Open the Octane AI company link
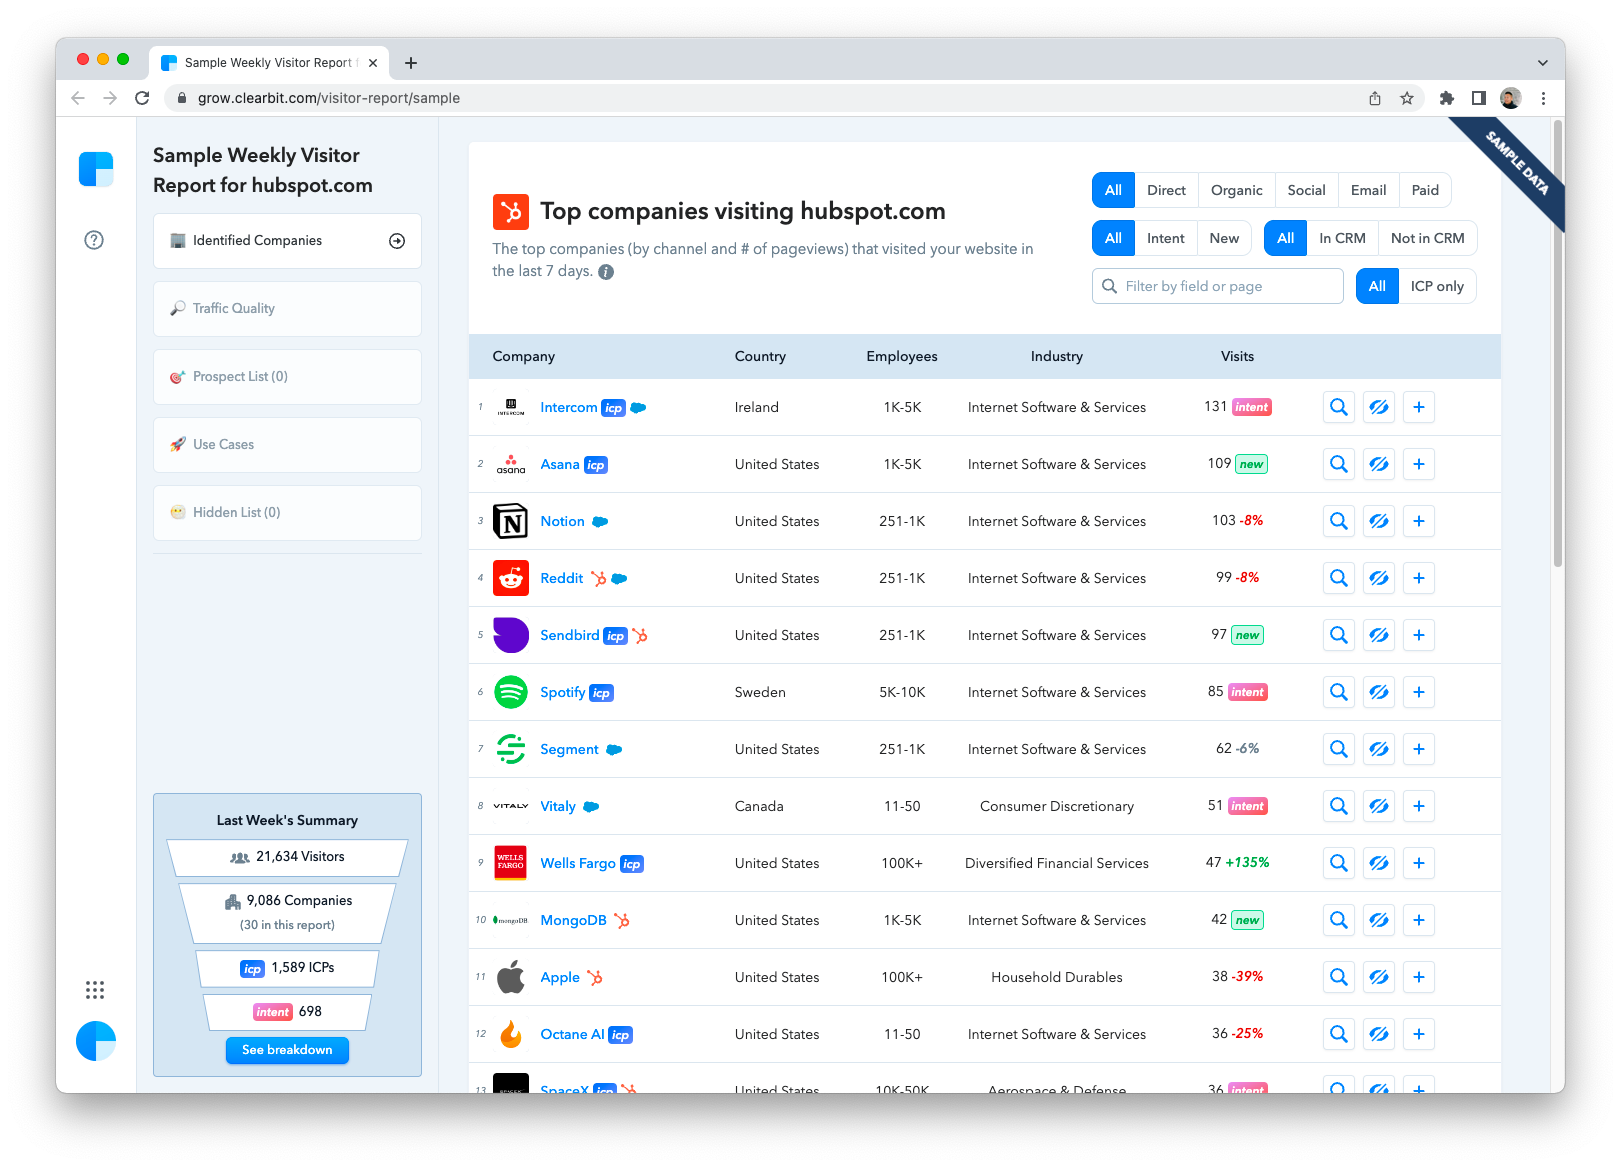 pyautogui.click(x=572, y=1034)
